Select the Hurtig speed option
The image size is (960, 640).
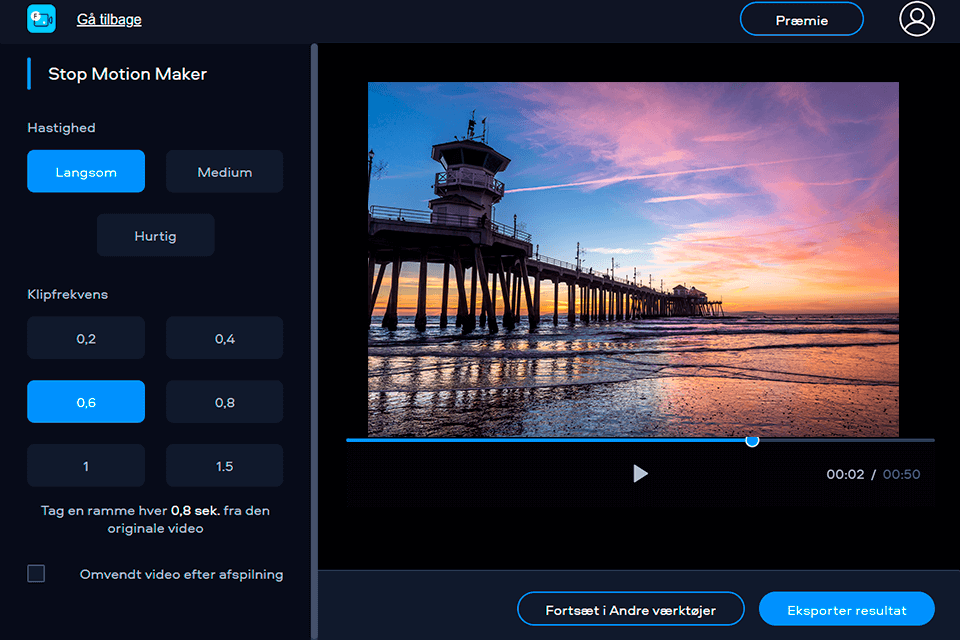pyautogui.click(x=155, y=235)
